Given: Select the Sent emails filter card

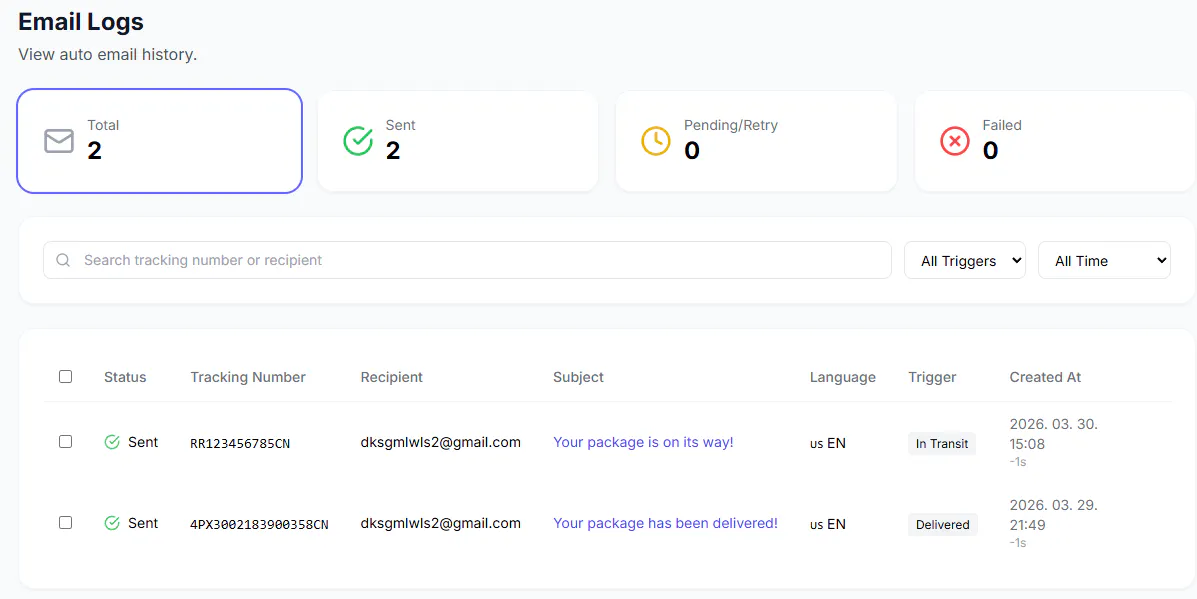Looking at the screenshot, I should point(458,141).
